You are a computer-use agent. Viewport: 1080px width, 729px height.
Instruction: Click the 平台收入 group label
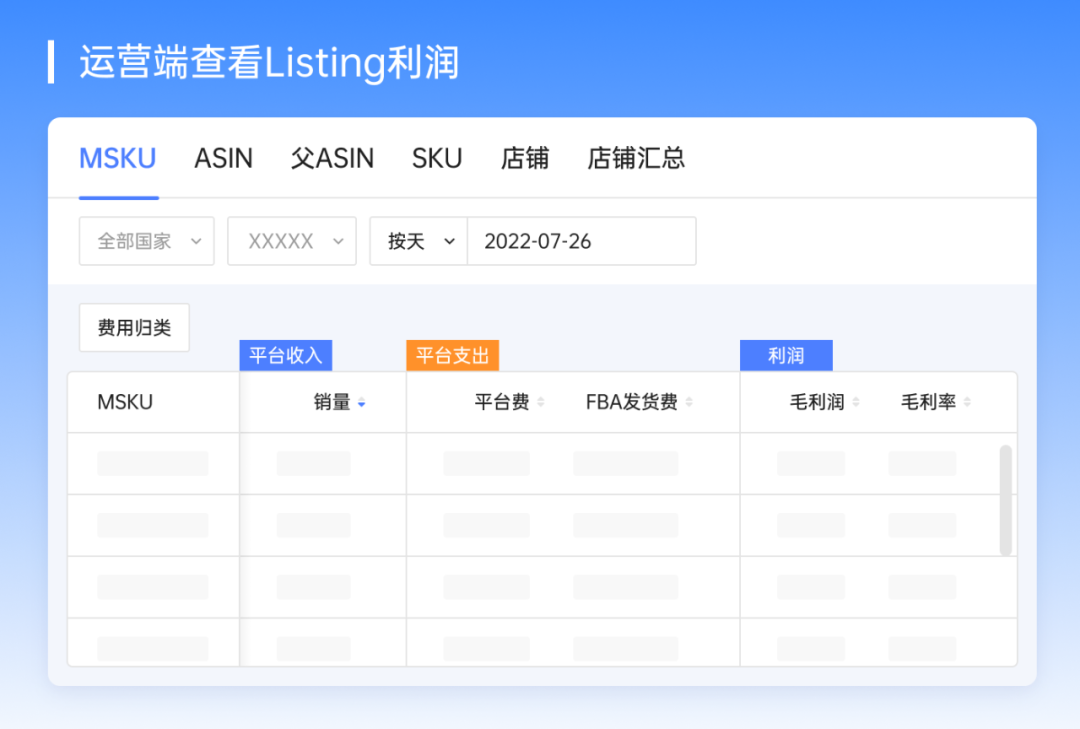click(x=286, y=356)
